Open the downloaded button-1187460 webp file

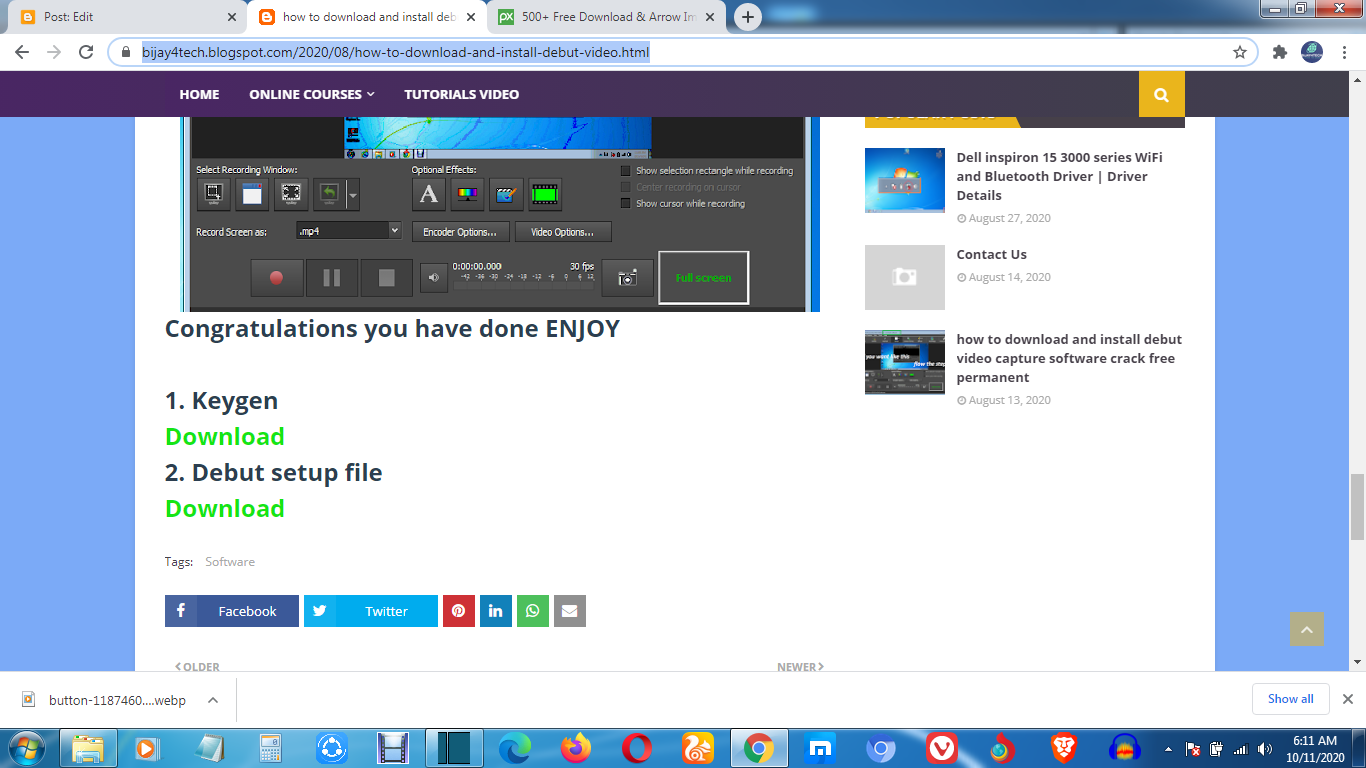pos(116,700)
